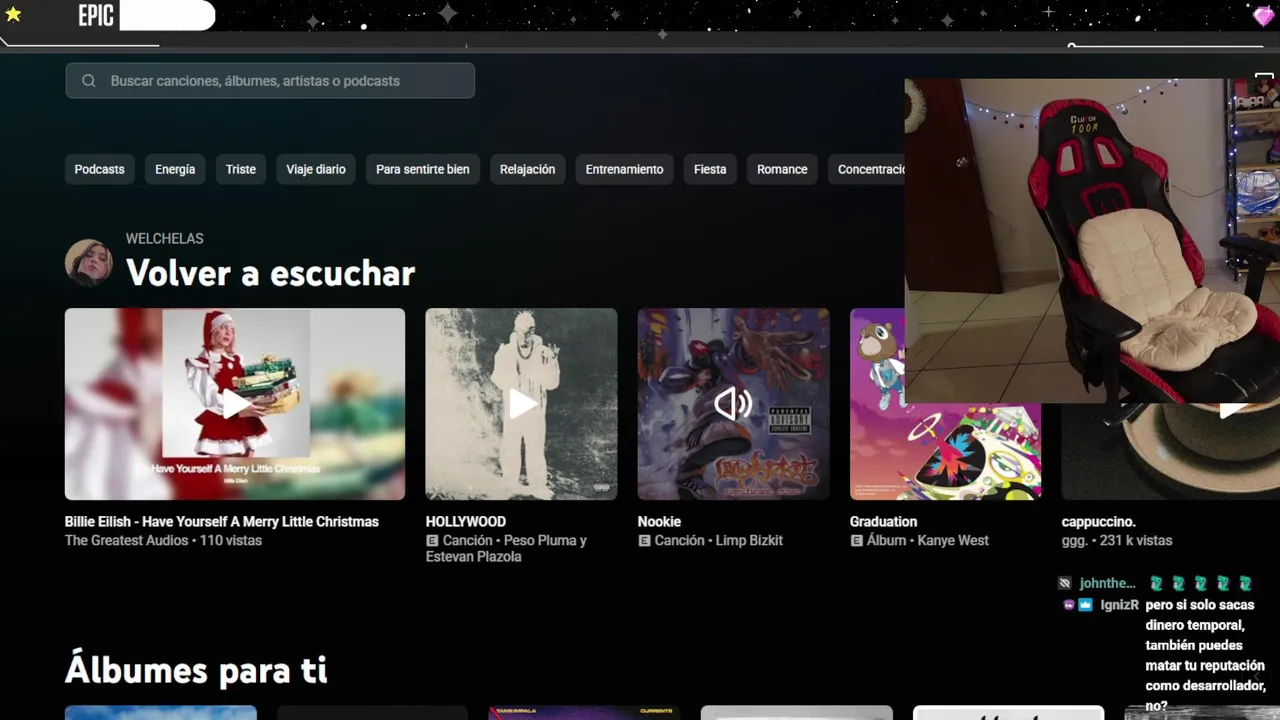The image size is (1280, 720).
Task: Play Billie Eilish Christmas video thumbnail
Action: (x=235, y=404)
